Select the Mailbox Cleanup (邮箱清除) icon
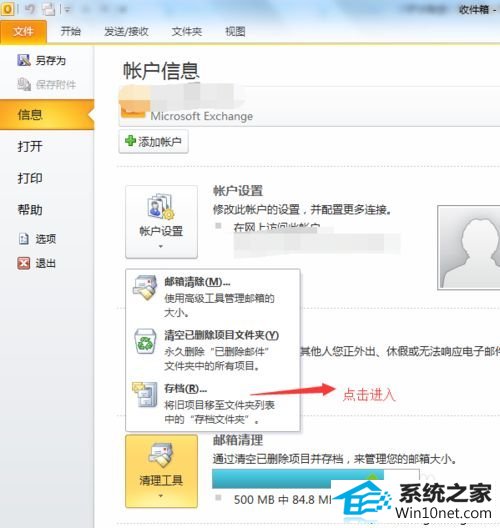 (x=145, y=288)
